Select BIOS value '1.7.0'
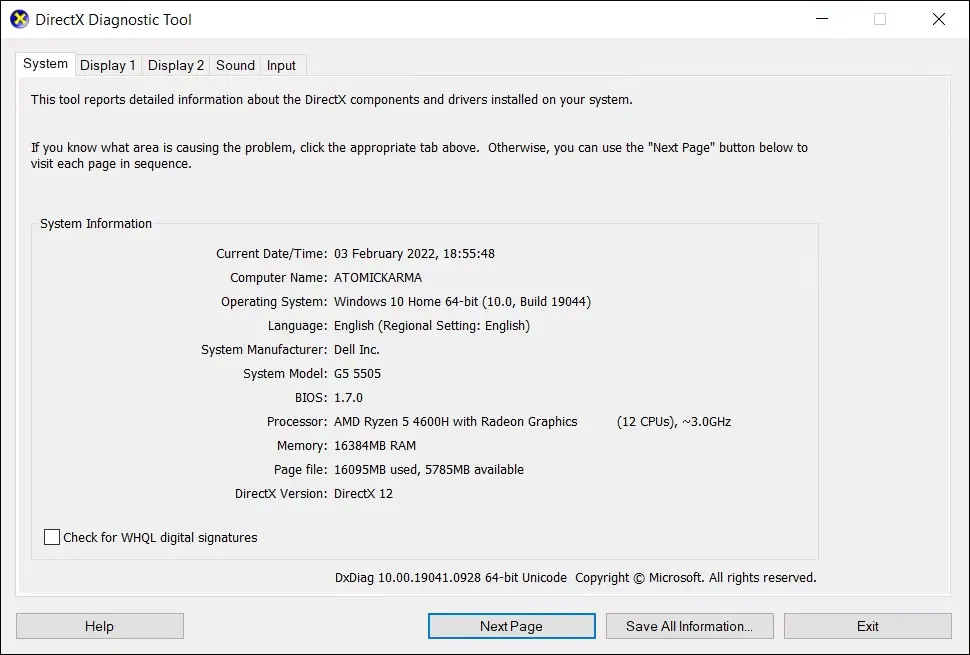The image size is (970, 655). [x=348, y=398]
